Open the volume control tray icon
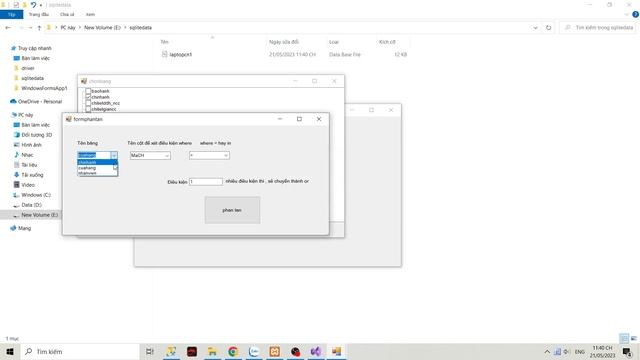 click(567, 351)
